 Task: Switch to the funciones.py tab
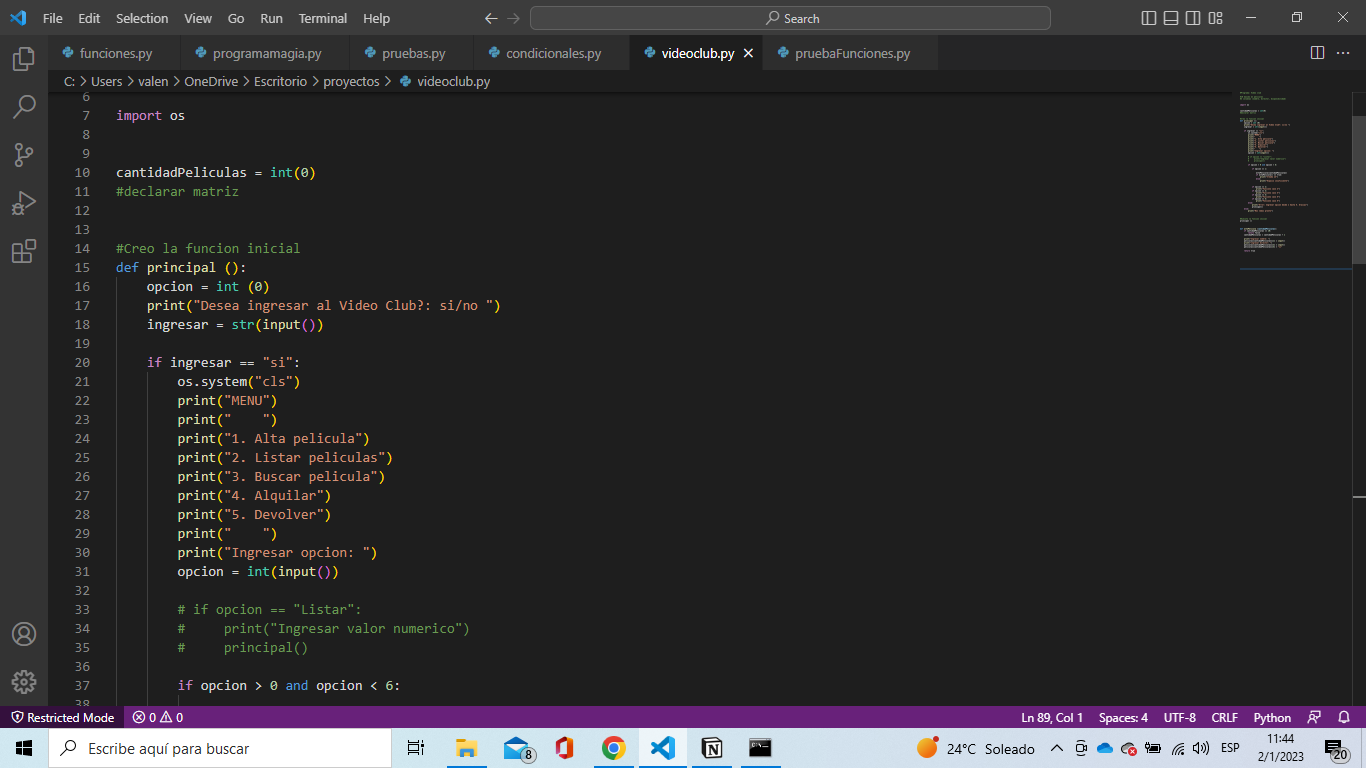point(114,53)
